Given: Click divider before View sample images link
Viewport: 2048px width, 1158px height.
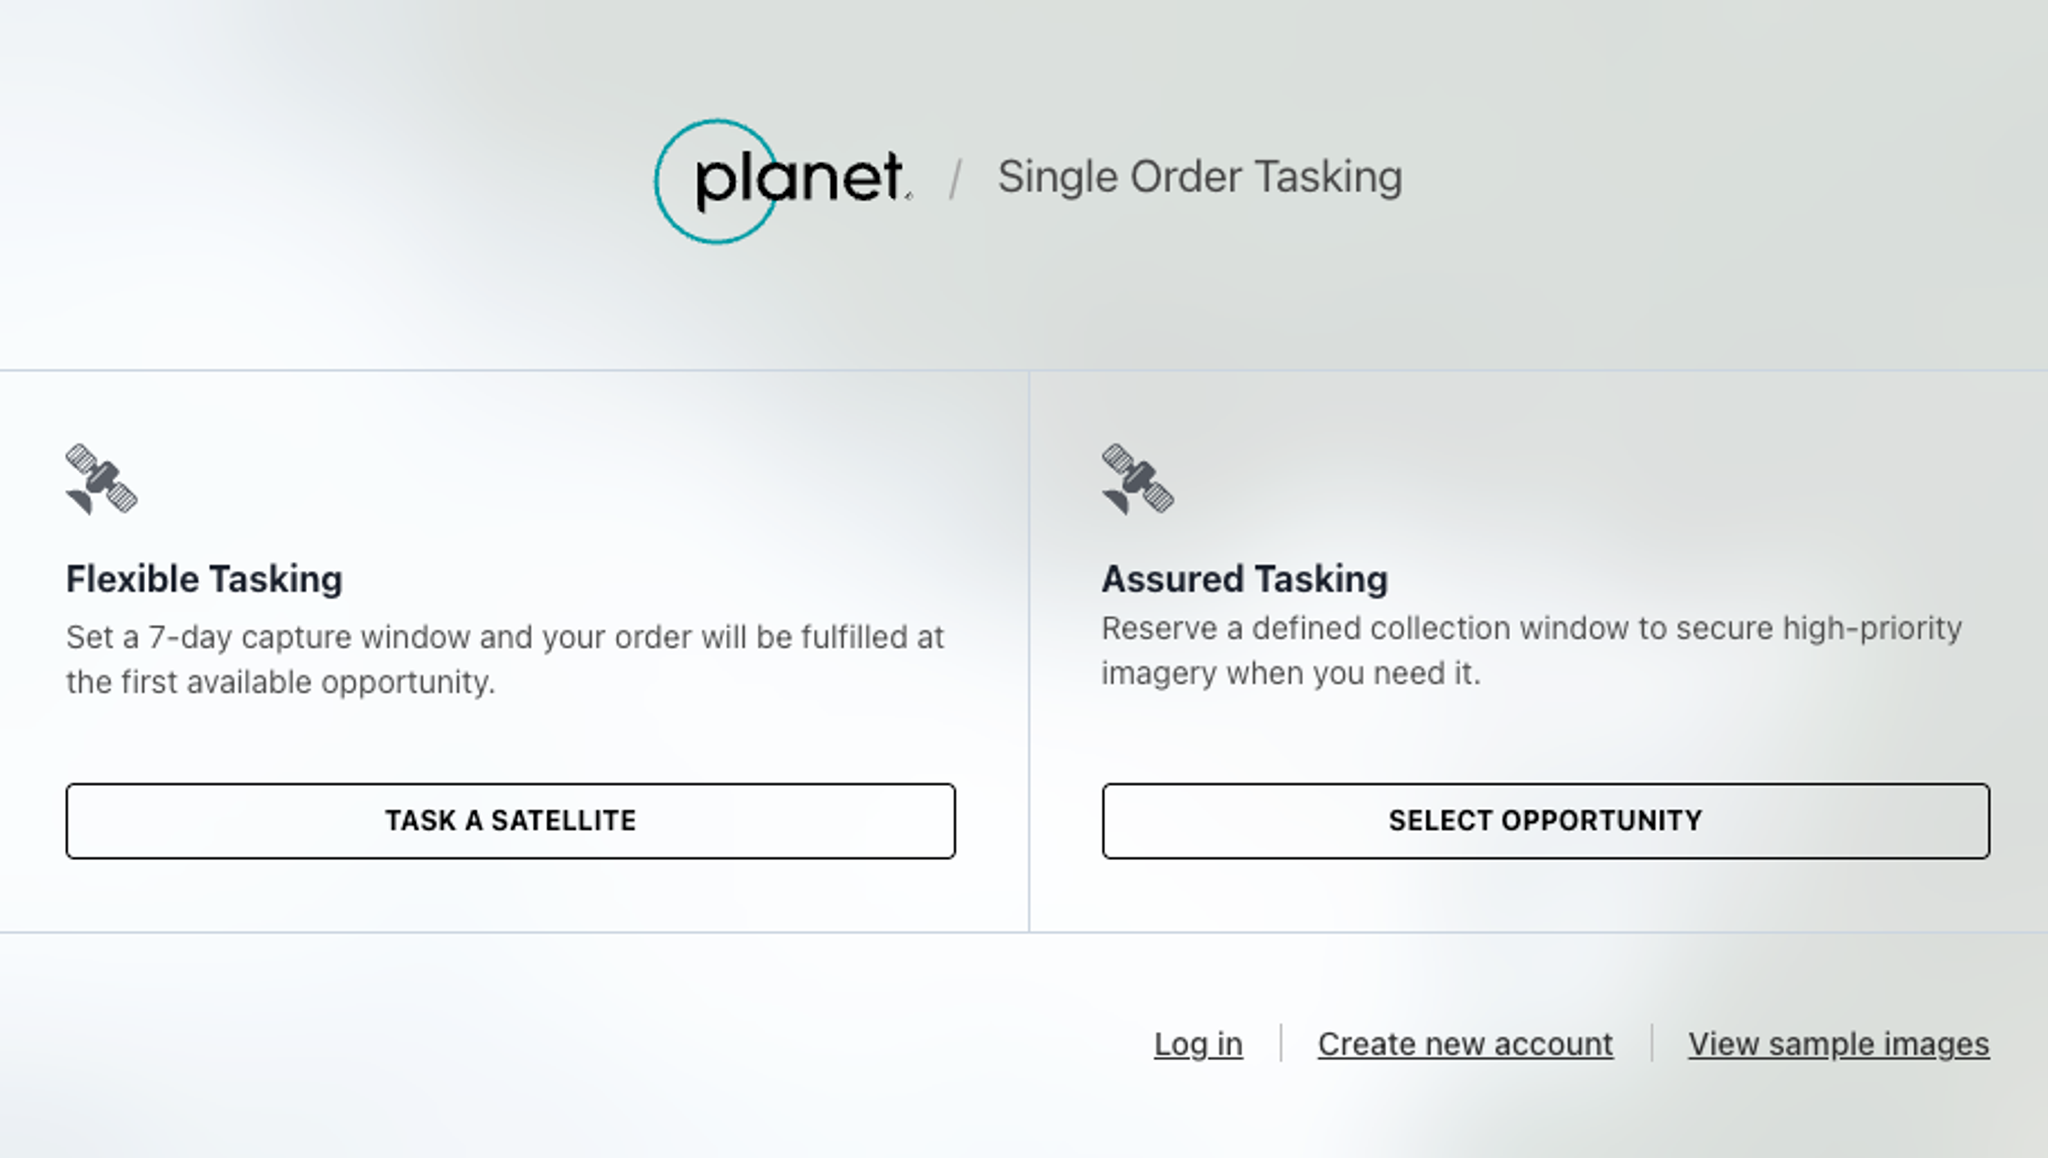Looking at the screenshot, I should point(1651,1043).
